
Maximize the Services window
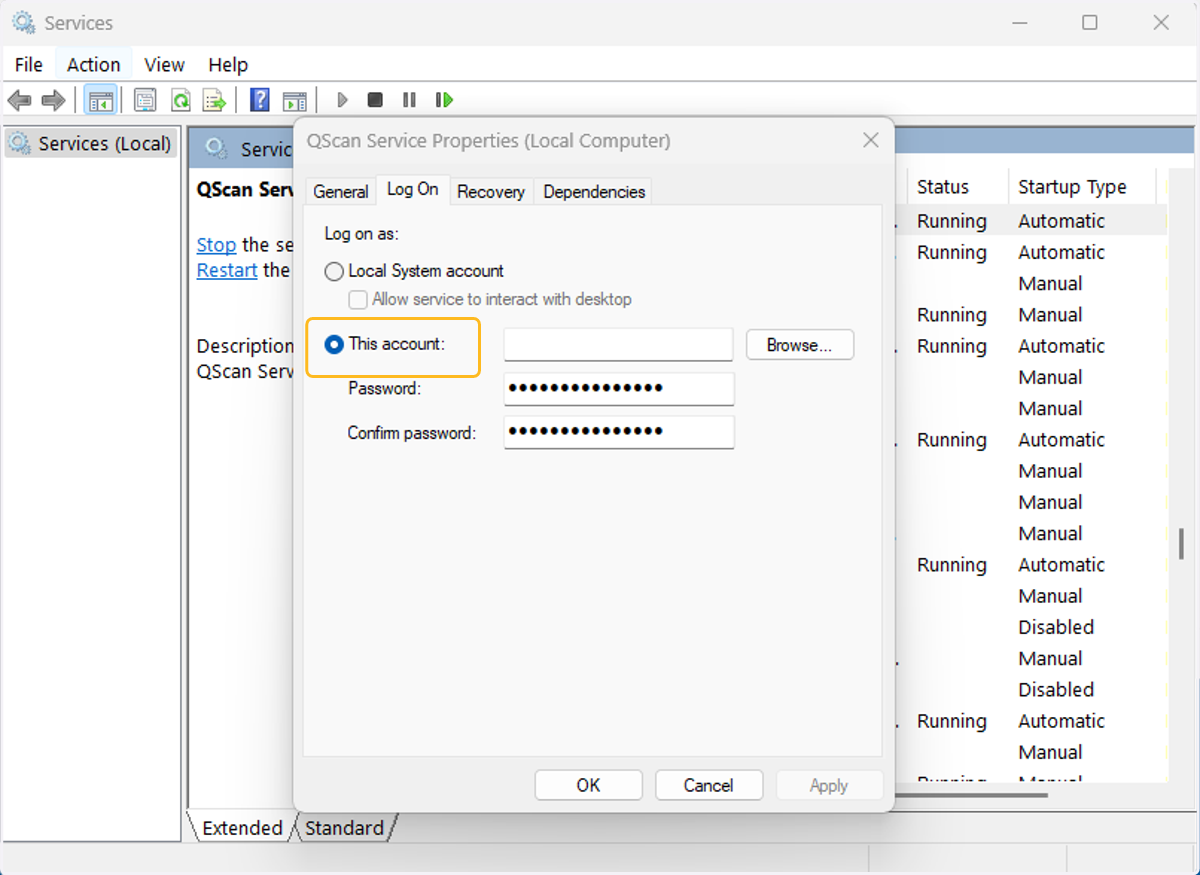[1090, 22]
